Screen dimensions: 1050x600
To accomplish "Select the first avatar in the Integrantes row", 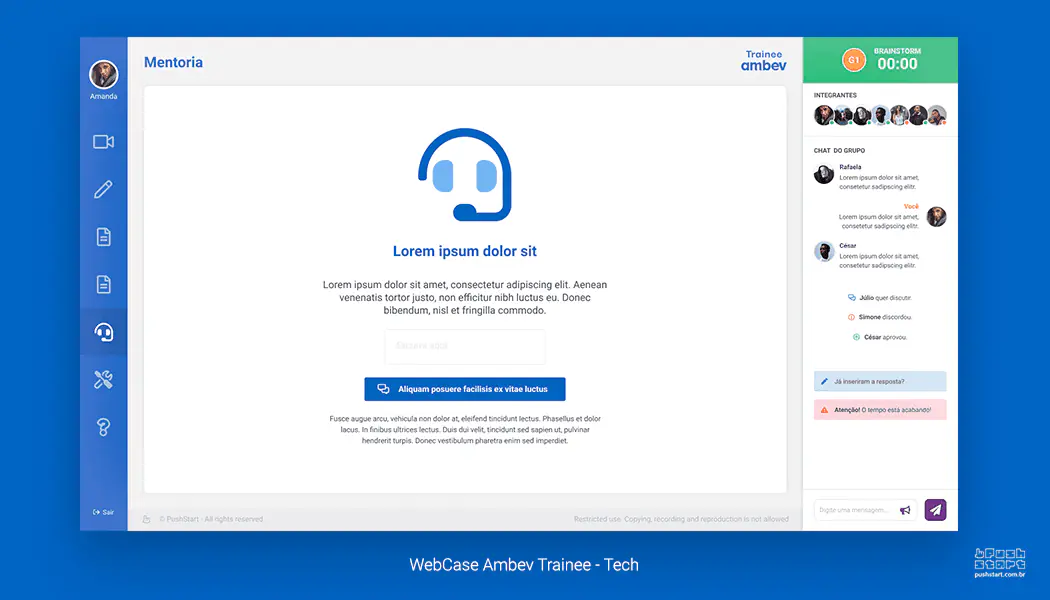I will pyautogui.click(x=824, y=115).
